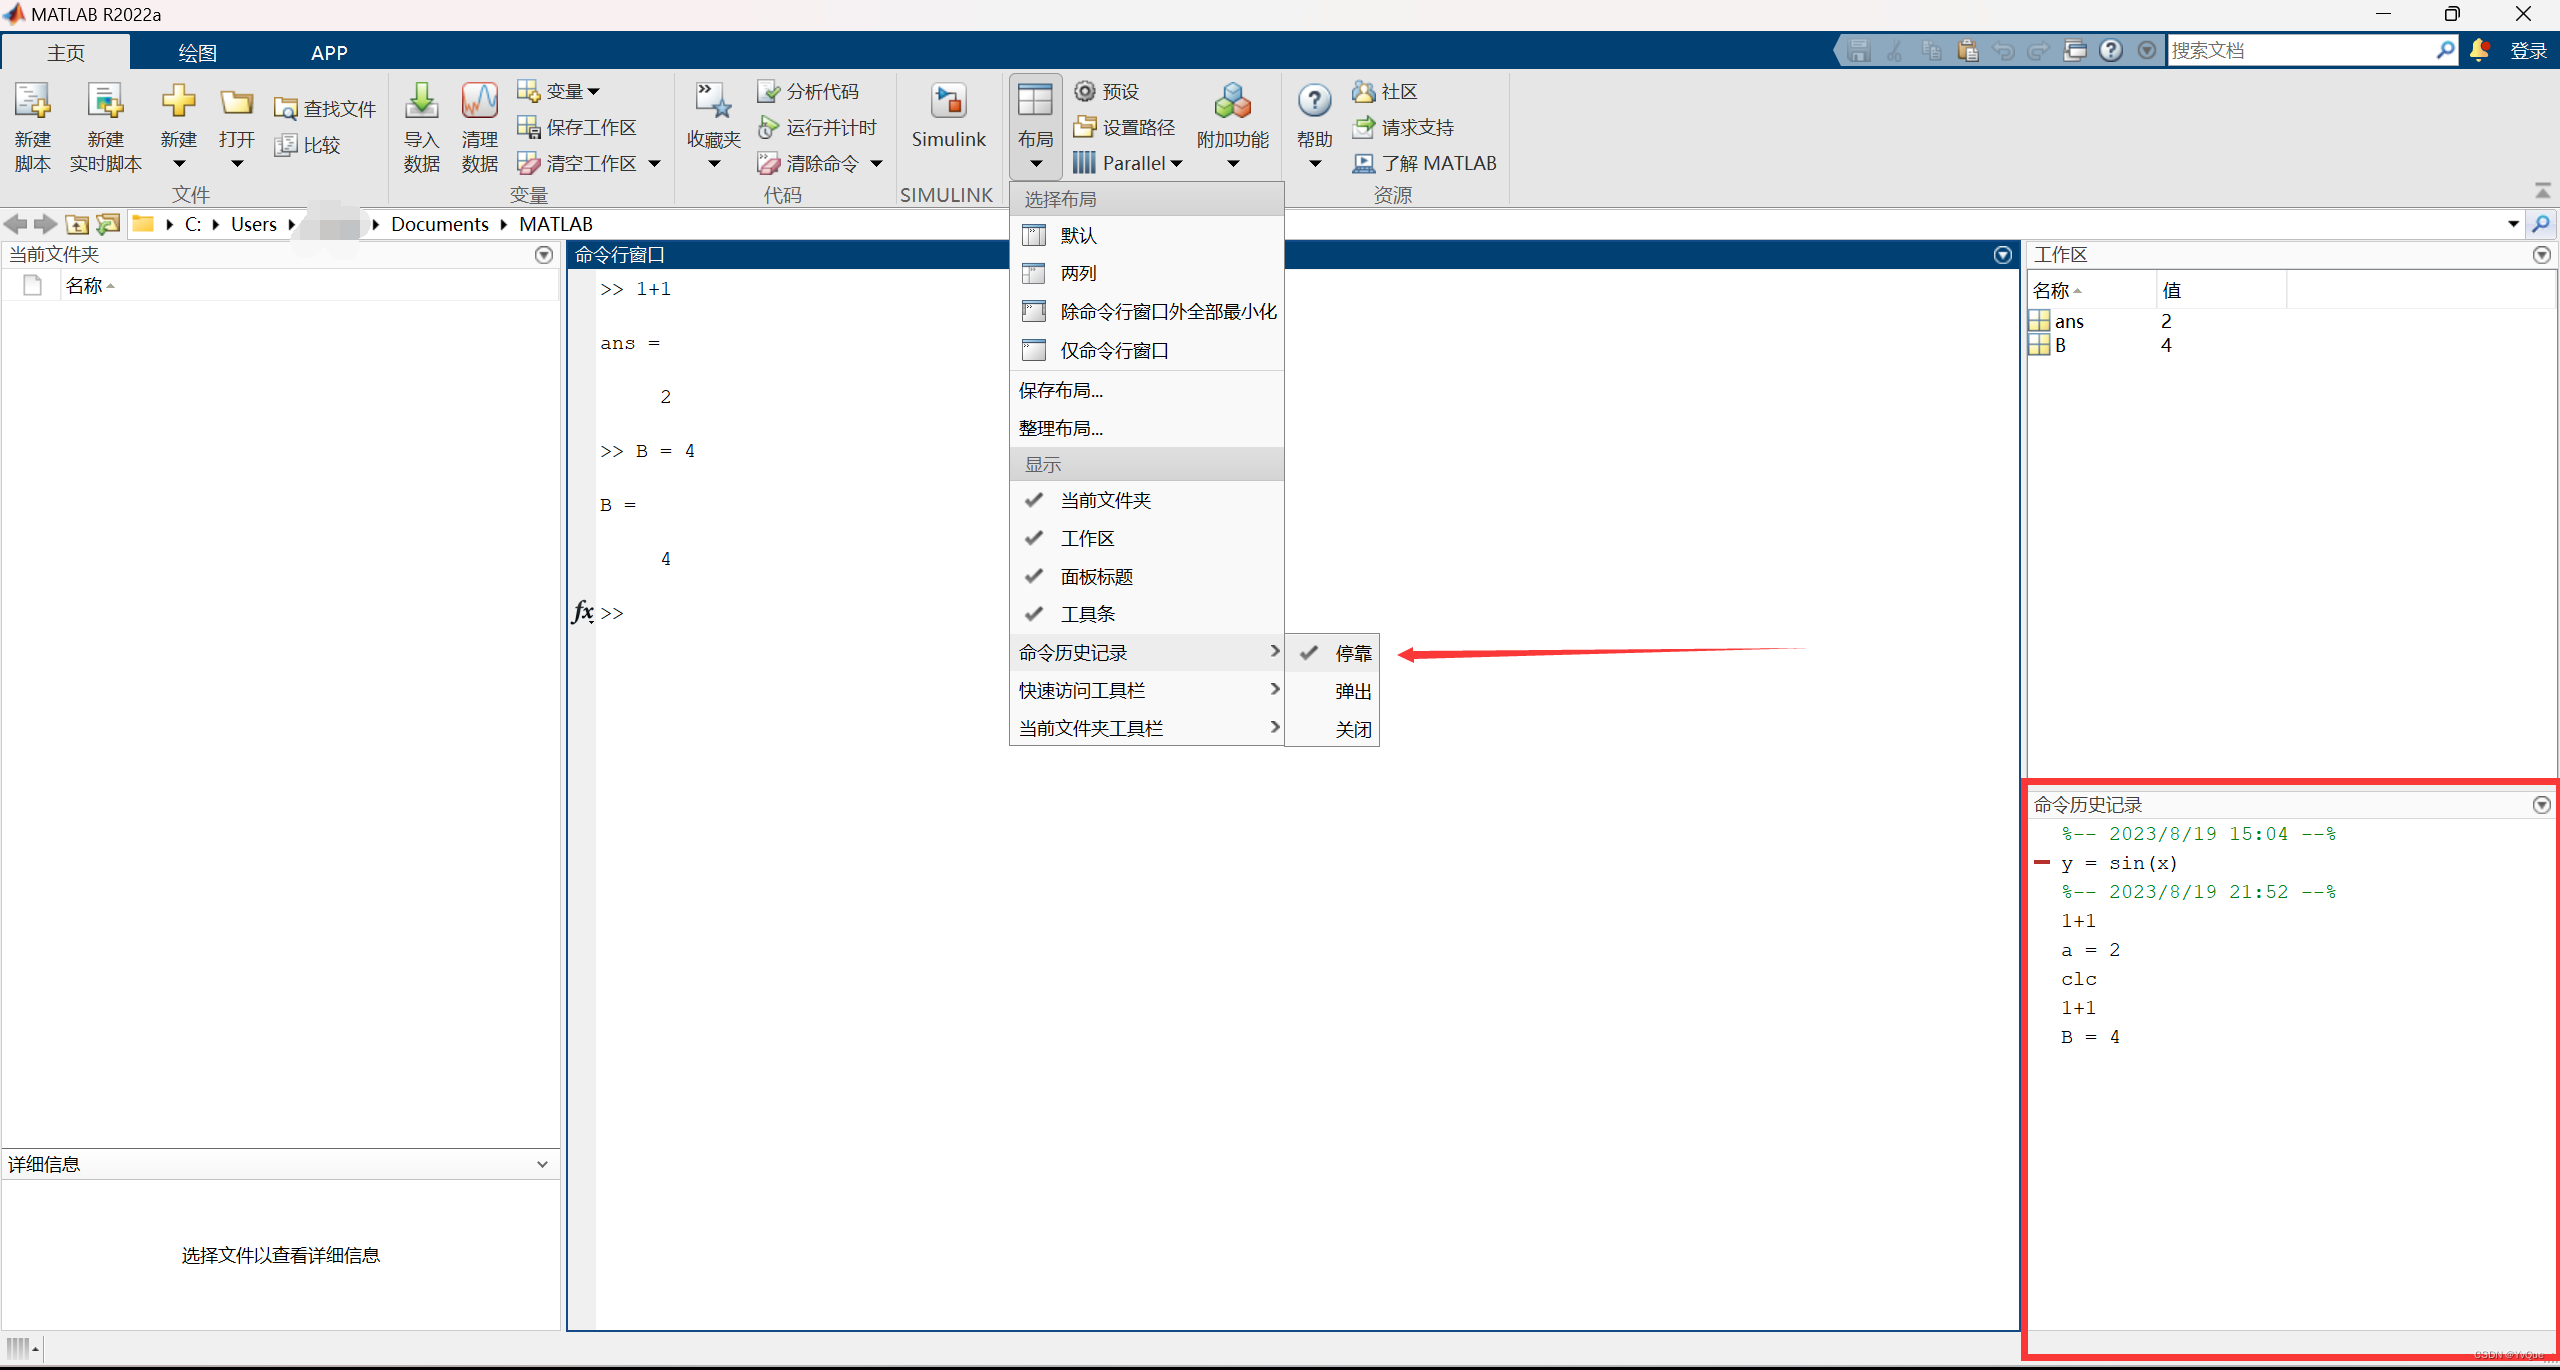Click the notification bell icon
This screenshot has width=2560, height=1370.
2480,50
